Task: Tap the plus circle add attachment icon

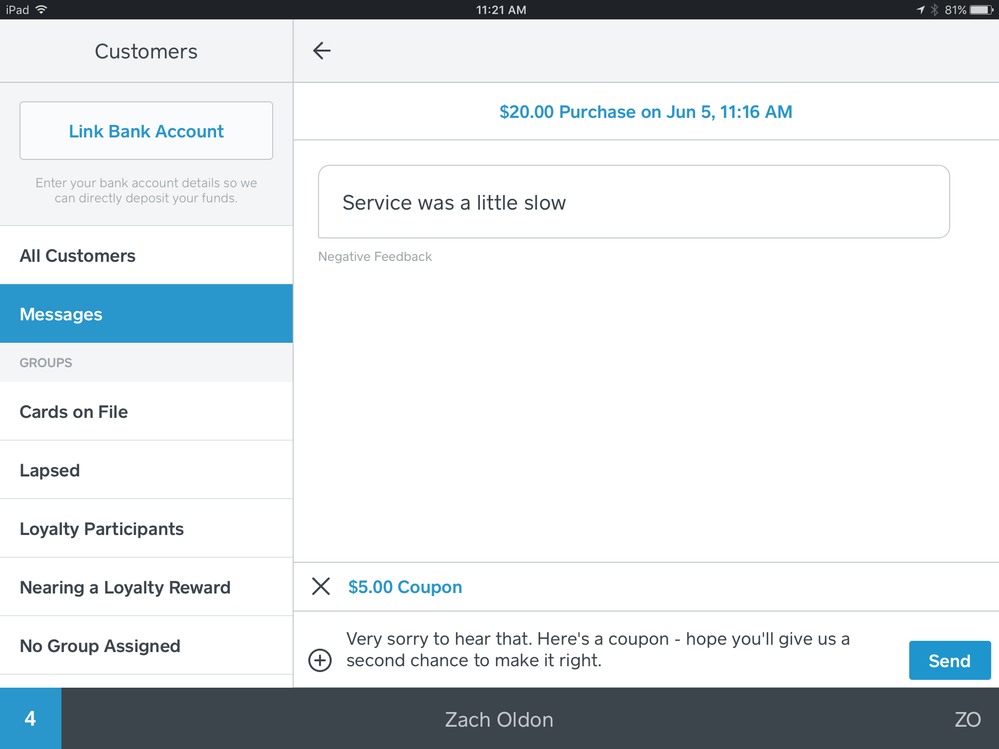Action: click(x=320, y=660)
